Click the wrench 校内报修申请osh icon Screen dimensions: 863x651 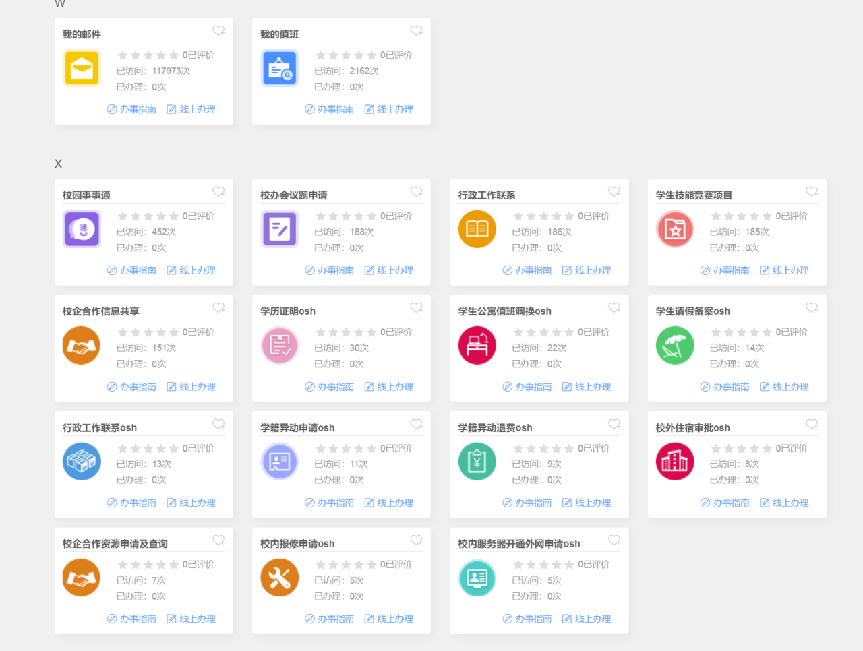pyautogui.click(x=279, y=578)
